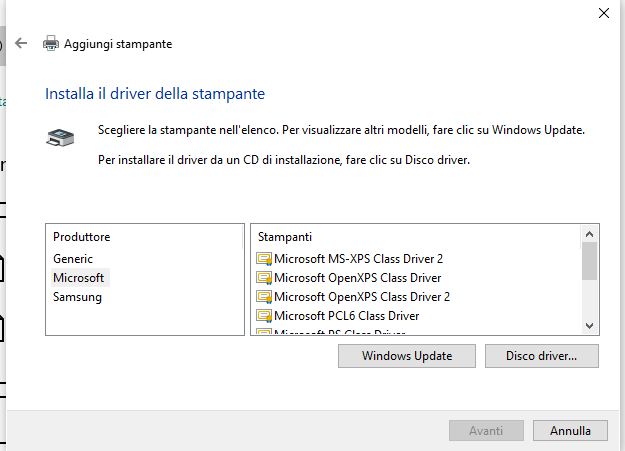Click the Stampanti scrollbar thumb
This screenshot has height=451, width=625.
point(590,261)
